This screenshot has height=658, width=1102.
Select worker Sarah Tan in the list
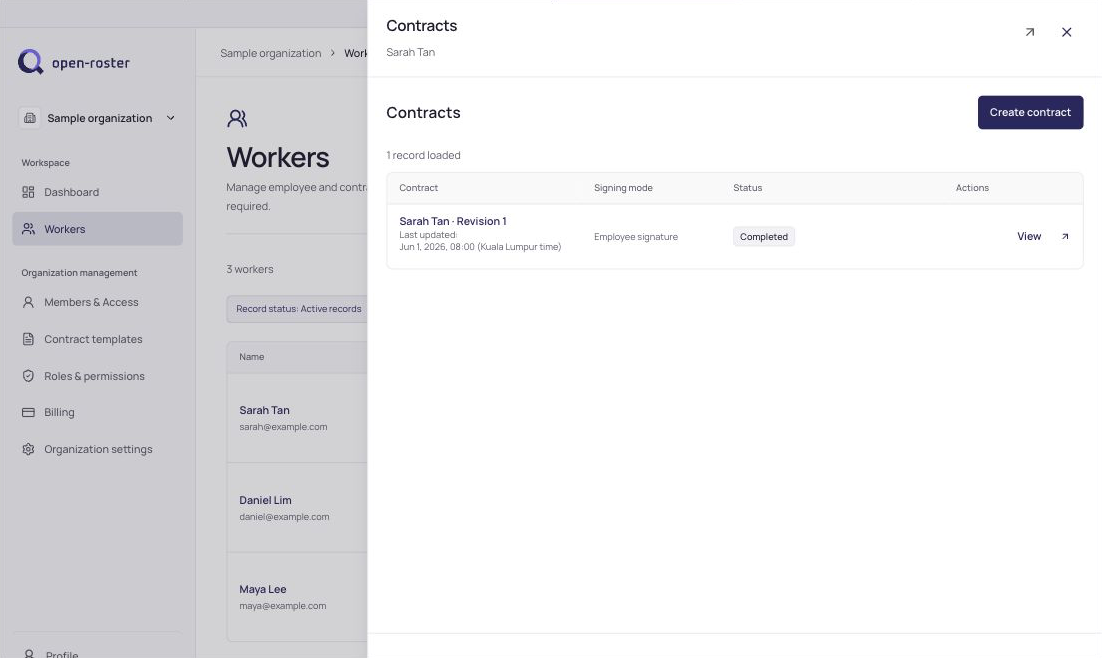[x=264, y=410]
